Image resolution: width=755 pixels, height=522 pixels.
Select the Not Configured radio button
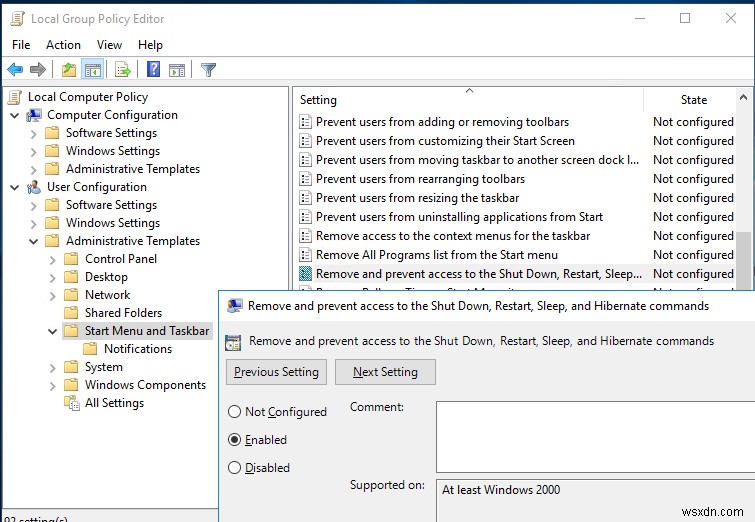[234, 412]
